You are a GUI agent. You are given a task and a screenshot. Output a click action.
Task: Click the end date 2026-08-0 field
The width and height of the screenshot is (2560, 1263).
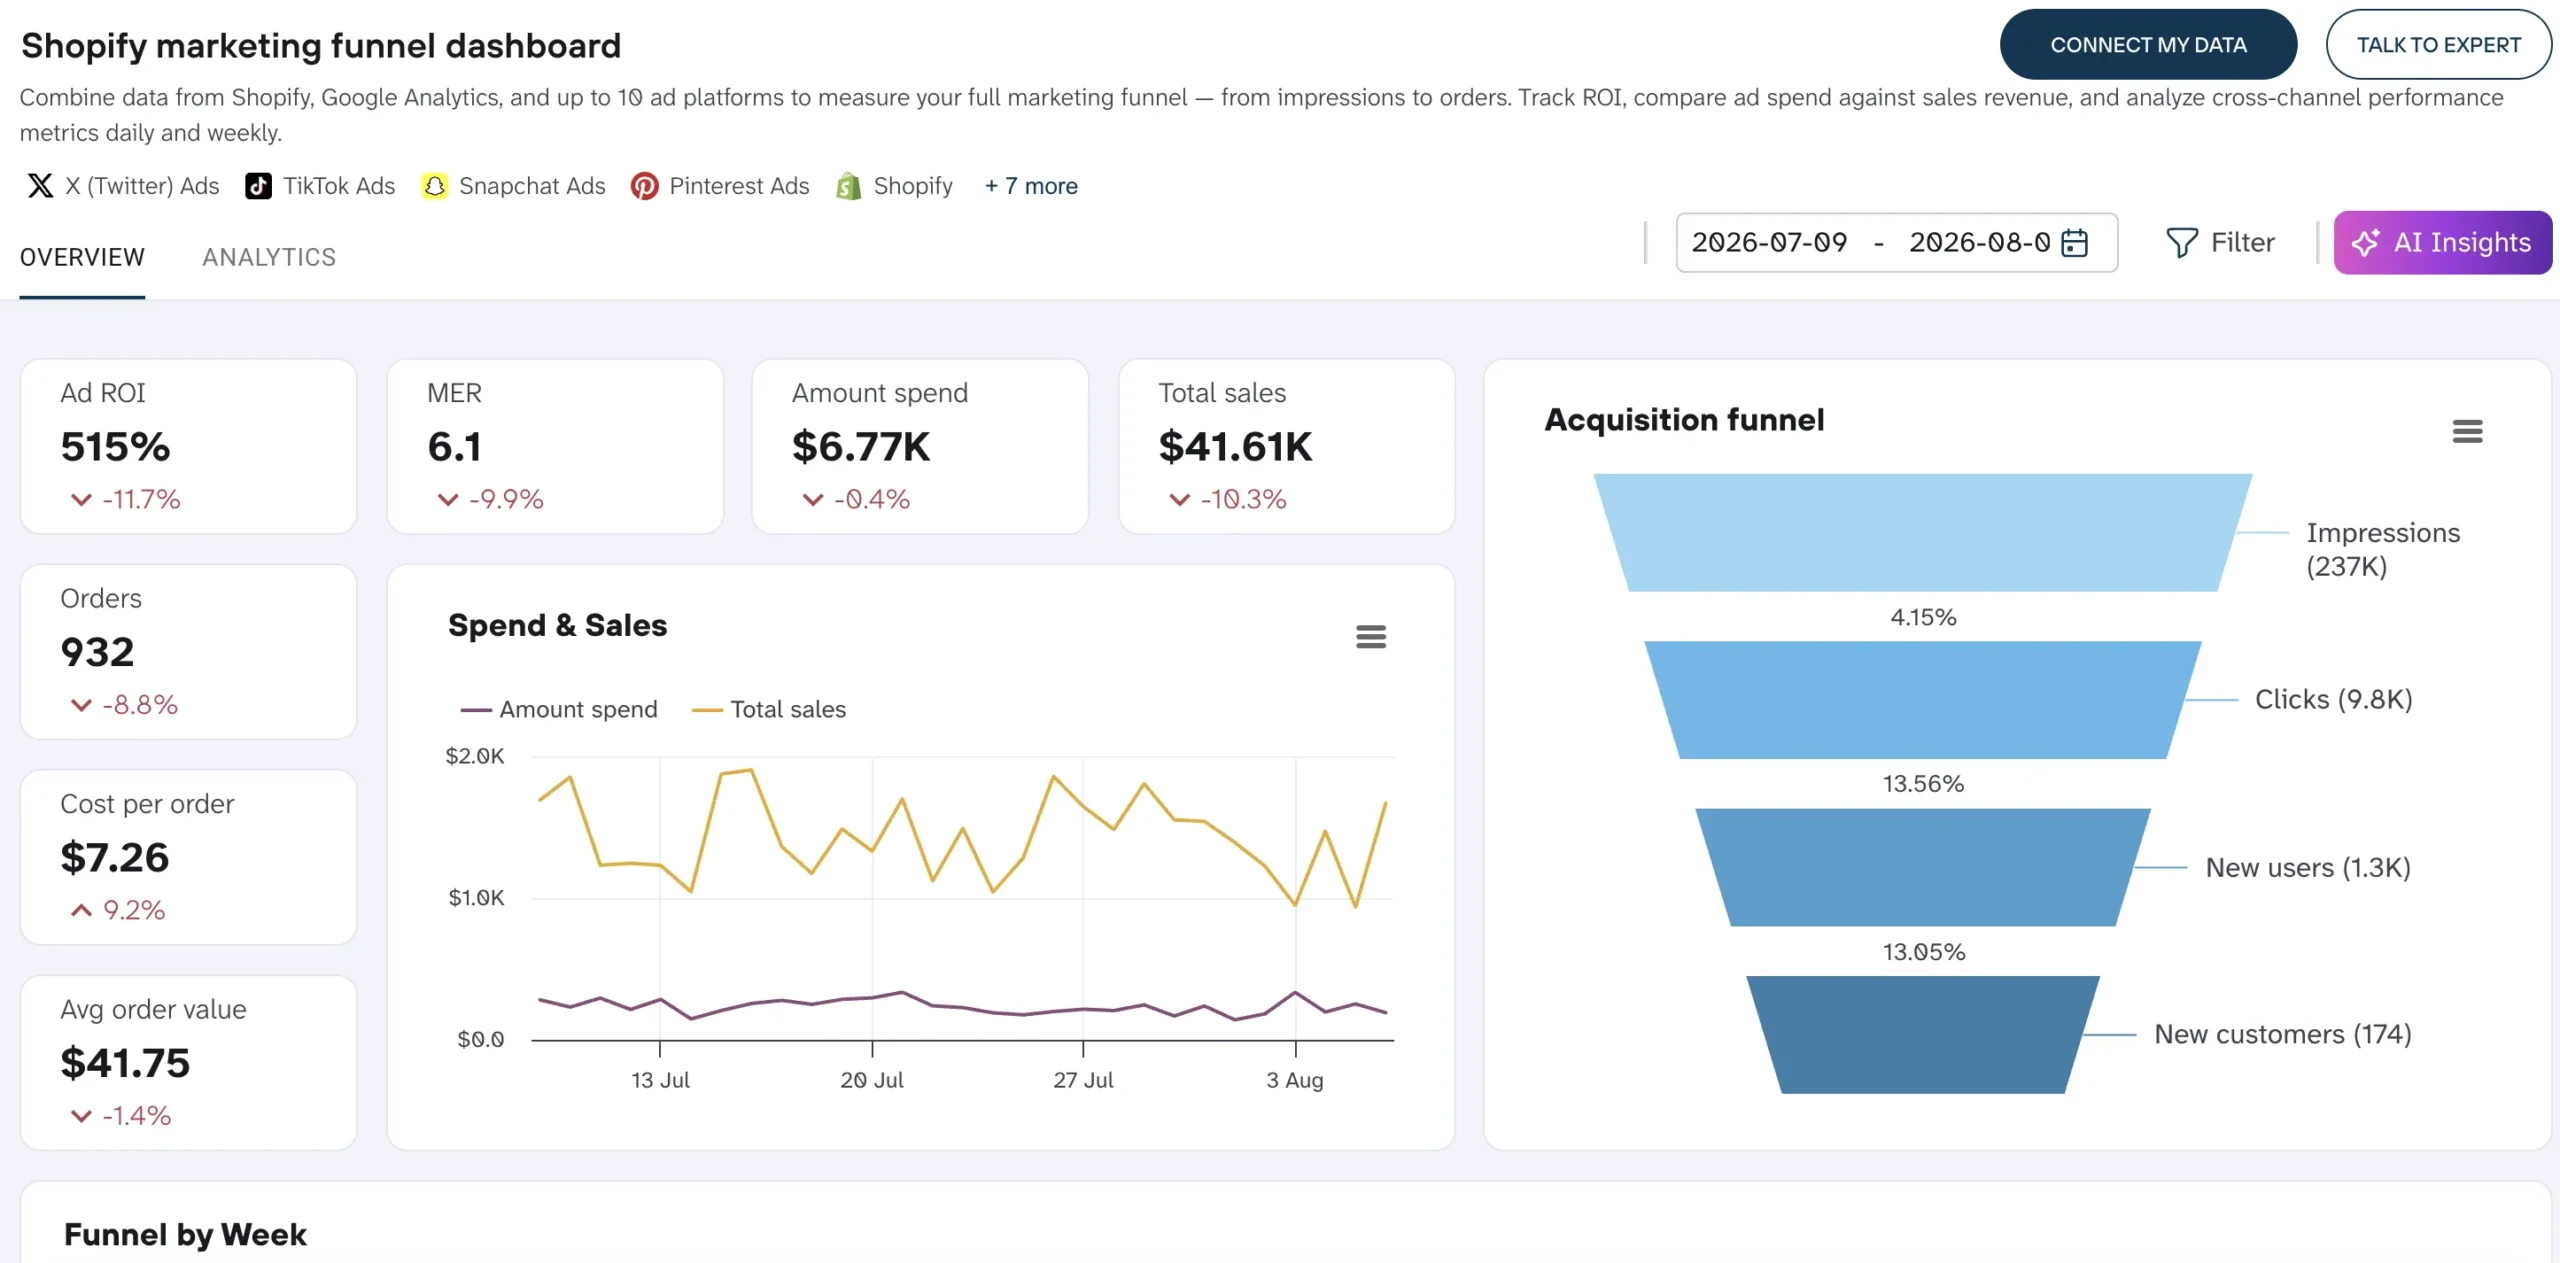click(1980, 243)
